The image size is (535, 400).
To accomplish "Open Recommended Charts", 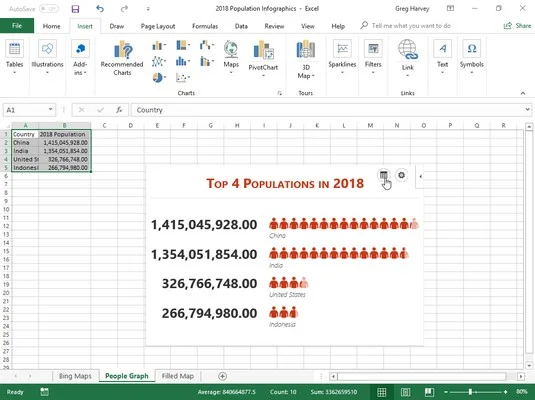I will tap(122, 58).
